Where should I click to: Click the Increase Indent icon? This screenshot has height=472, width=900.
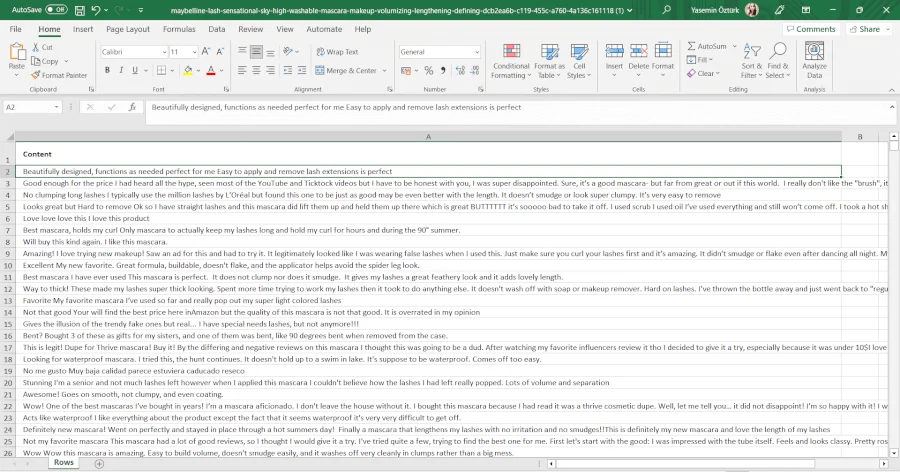[302, 70]
